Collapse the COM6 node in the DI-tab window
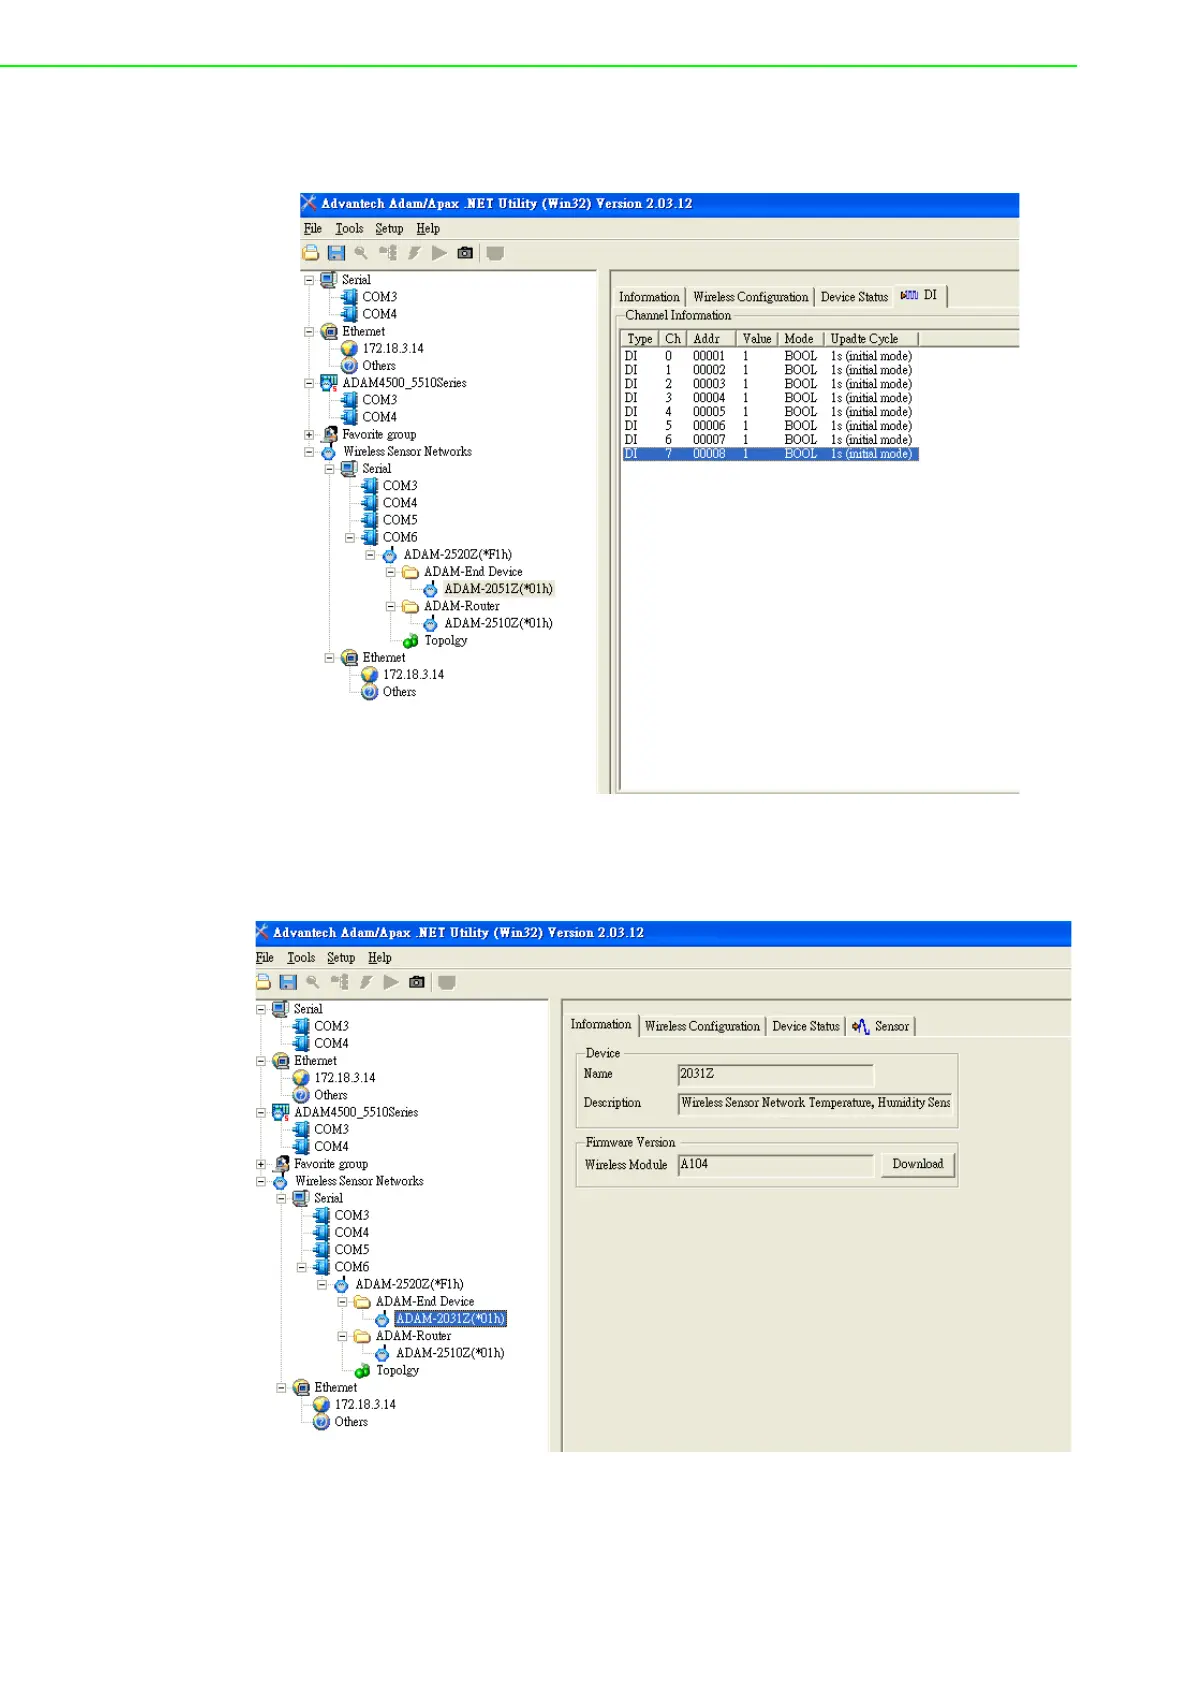The image size is (1190, 1684). pyautogui.click(x=350, y=538)
